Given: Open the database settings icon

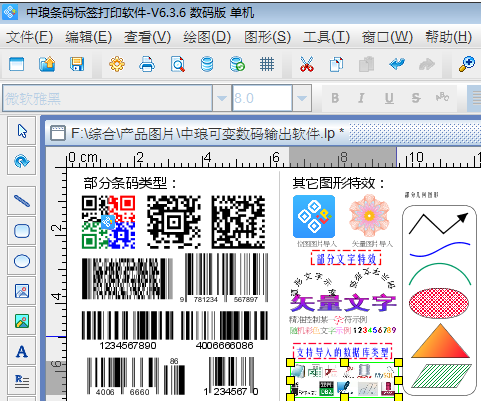Looking at the screenshot, I should (207, 64).
